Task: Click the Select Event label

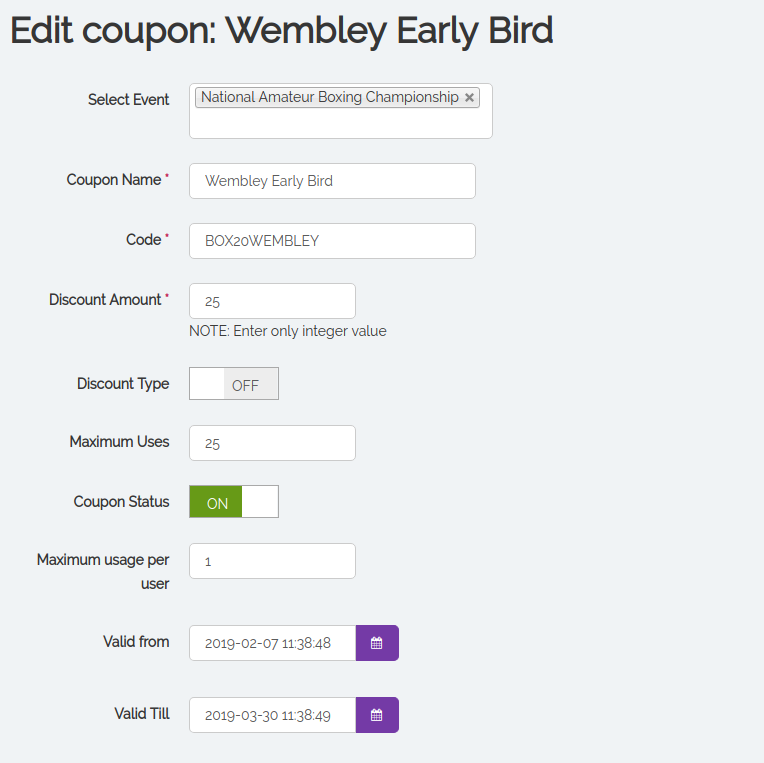Action: coord(128,100)
